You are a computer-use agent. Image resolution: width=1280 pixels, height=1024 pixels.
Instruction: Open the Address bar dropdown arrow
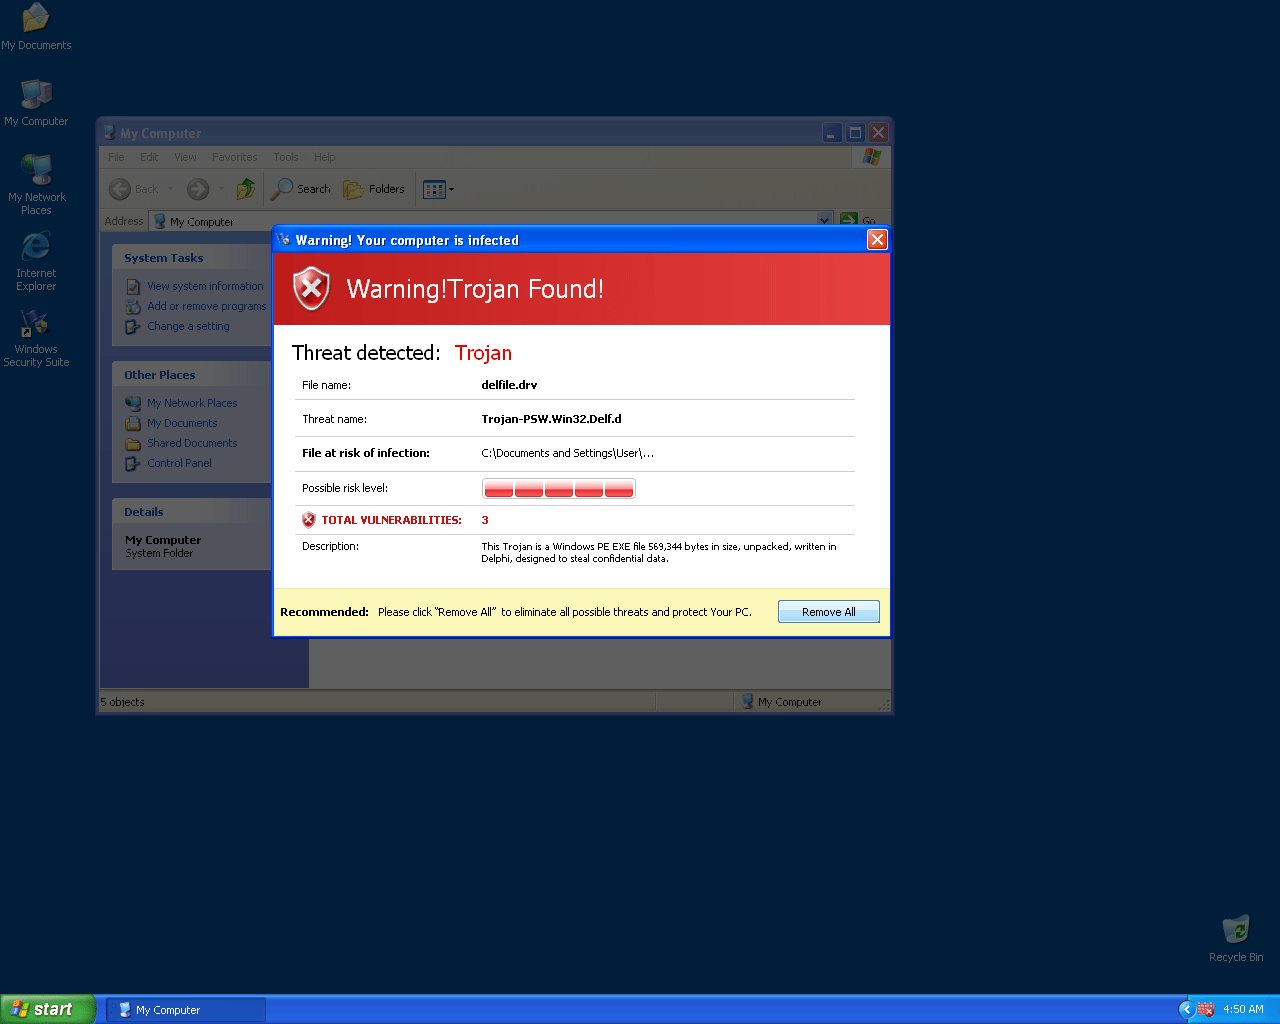coord(824,220)
